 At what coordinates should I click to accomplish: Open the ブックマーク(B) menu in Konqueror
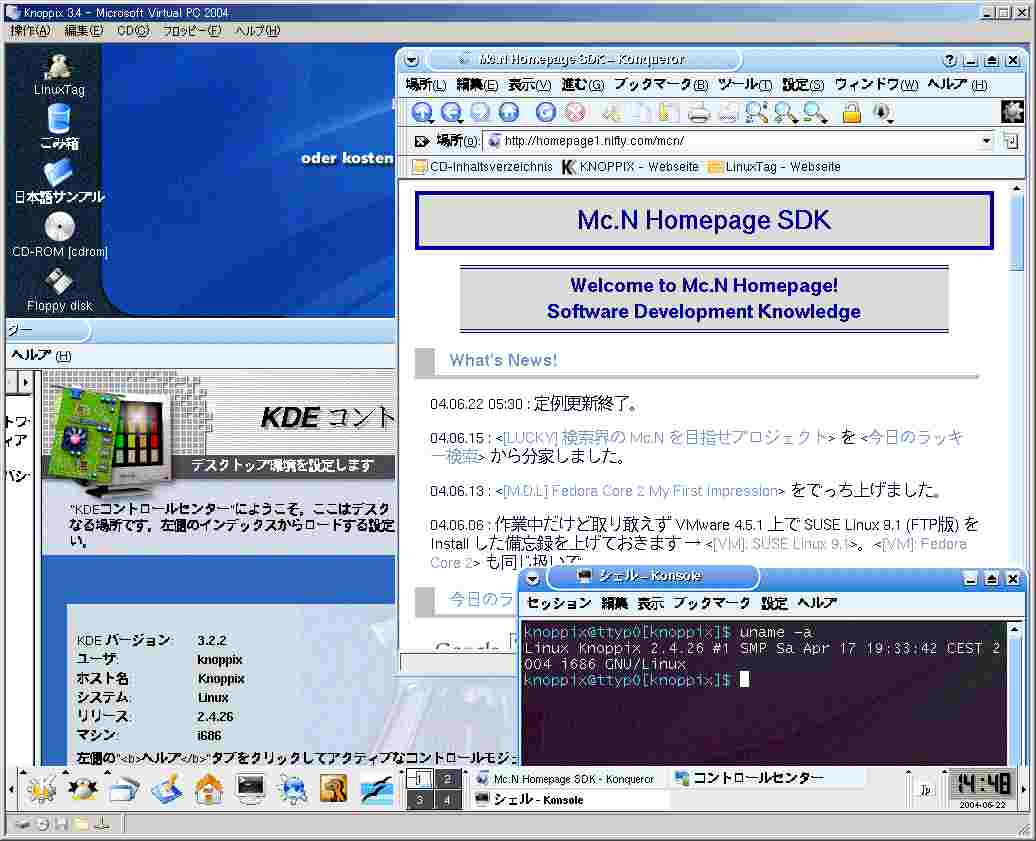click(x=660, y=85)
